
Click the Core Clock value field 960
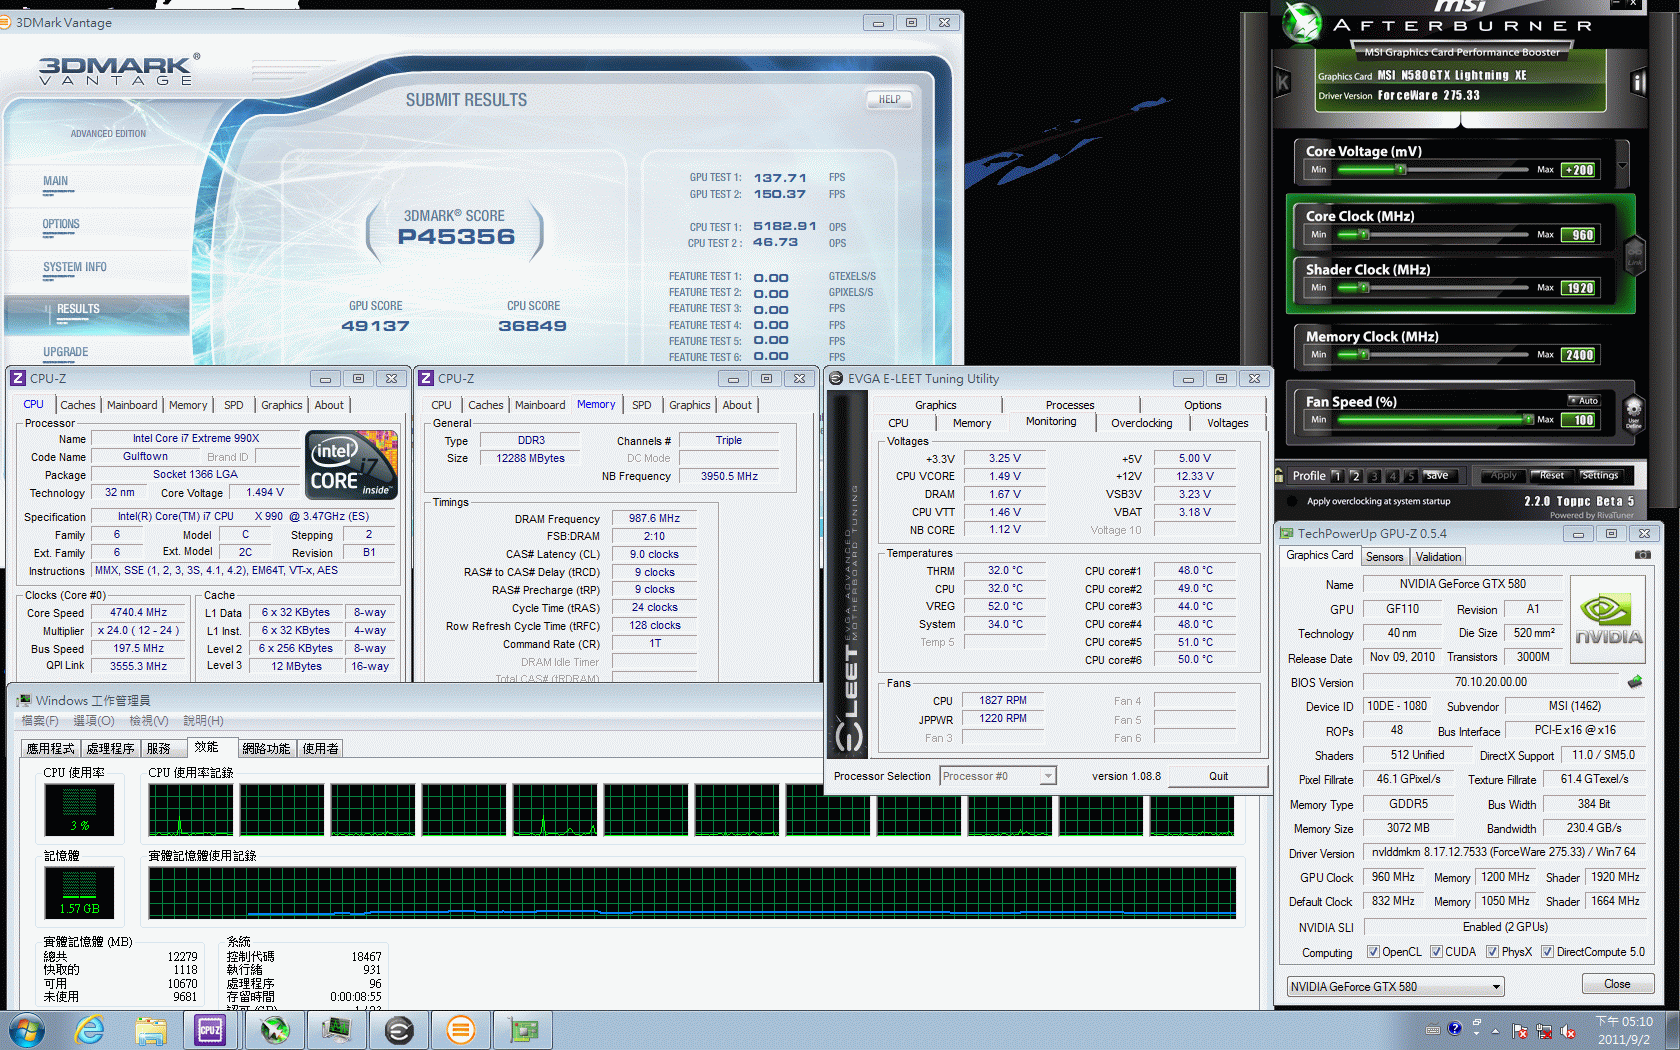[x=1580, y=235]
